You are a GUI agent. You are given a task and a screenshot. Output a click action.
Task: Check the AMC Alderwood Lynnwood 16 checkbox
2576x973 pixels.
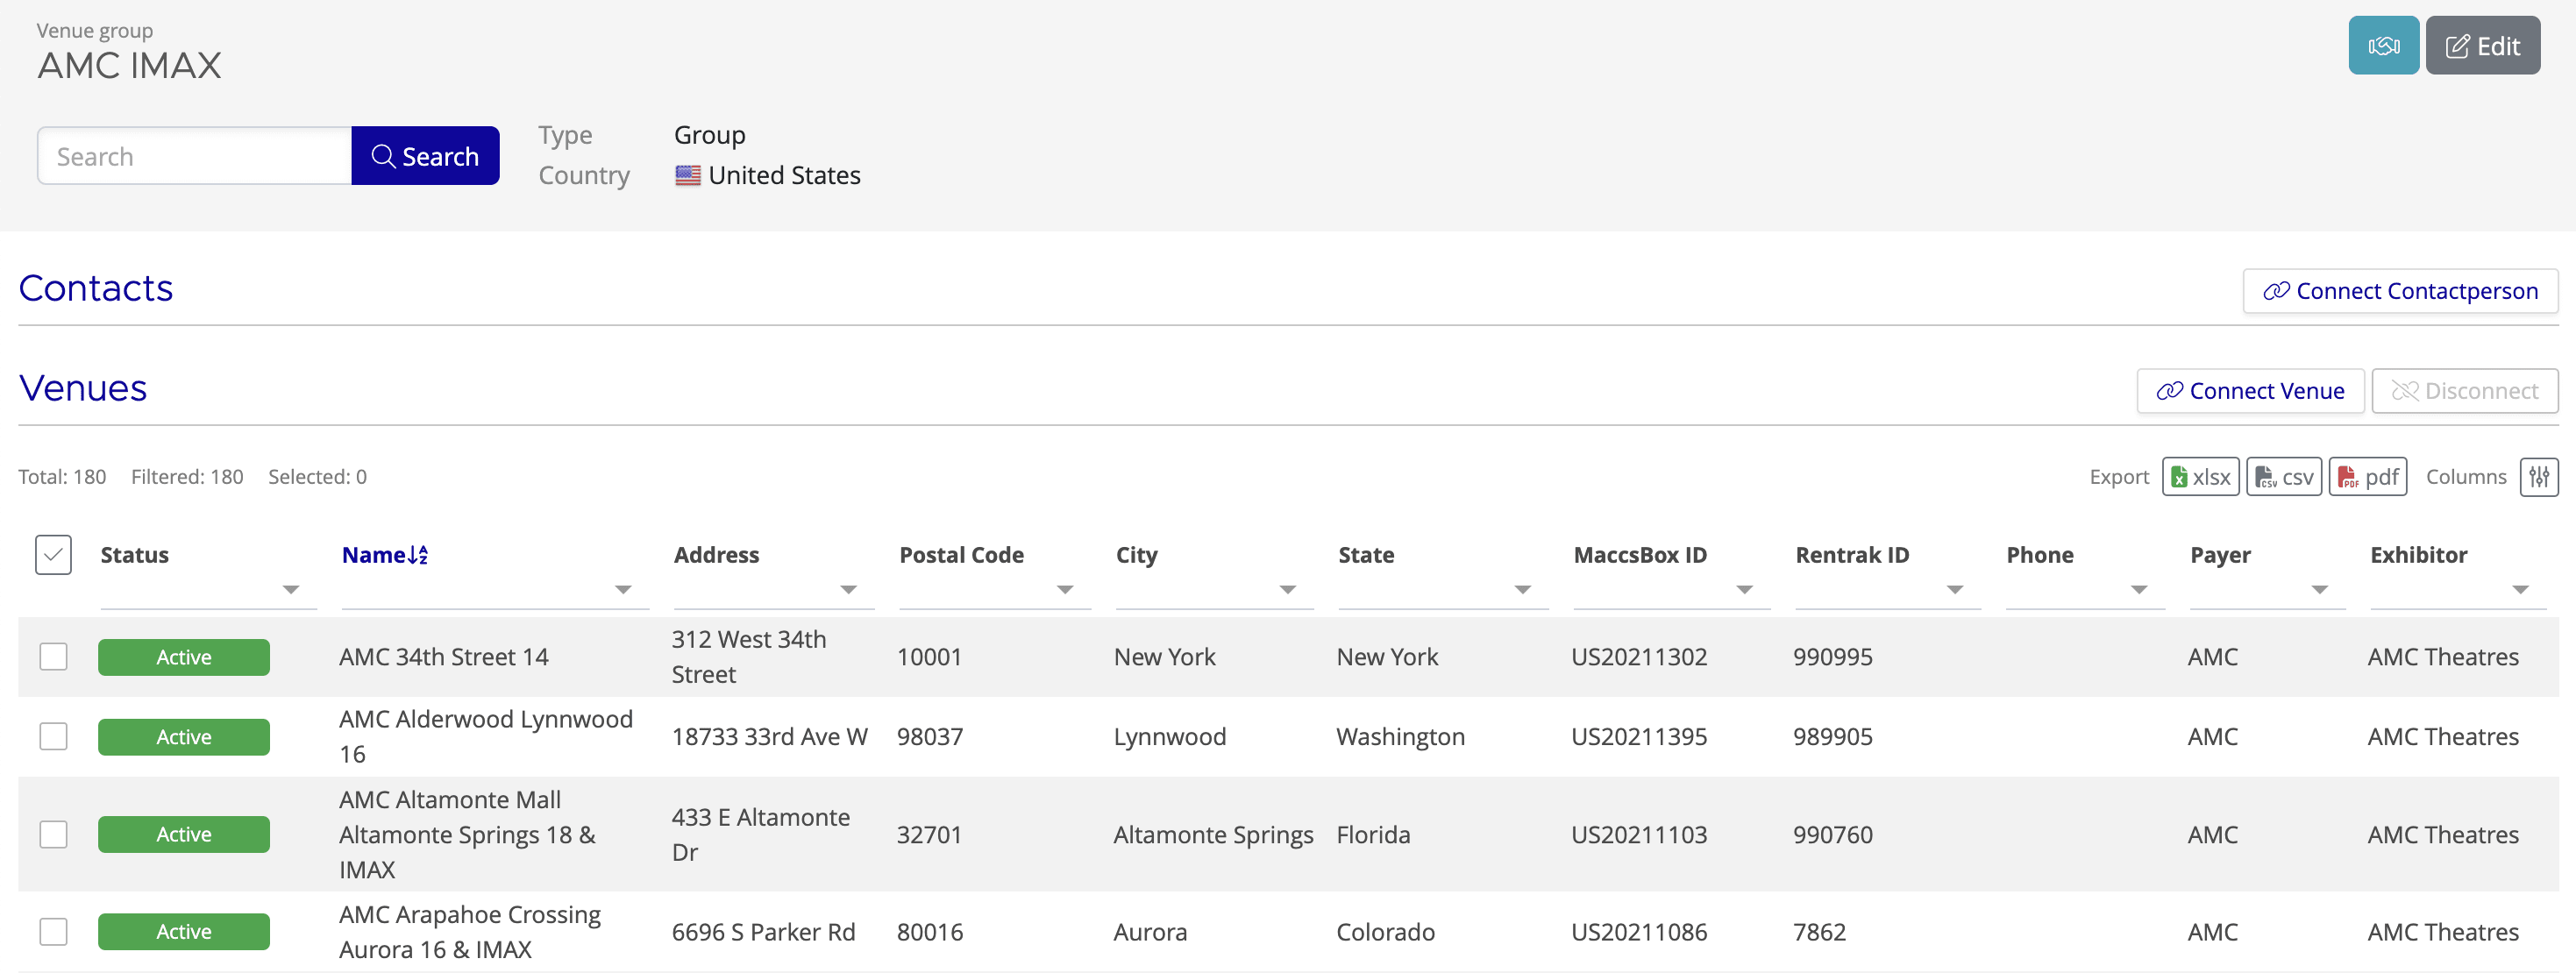[x=53, y=736]
